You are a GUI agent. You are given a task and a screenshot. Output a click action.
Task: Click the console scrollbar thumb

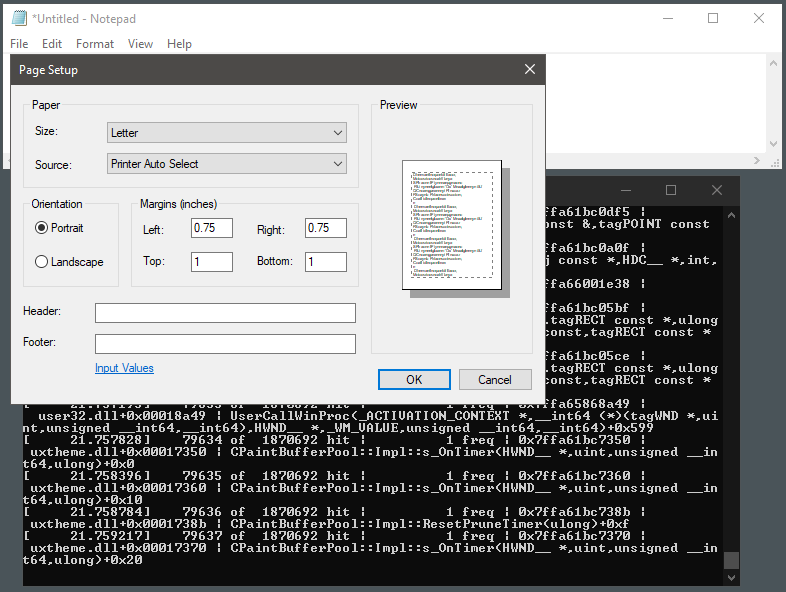[731, 560]
